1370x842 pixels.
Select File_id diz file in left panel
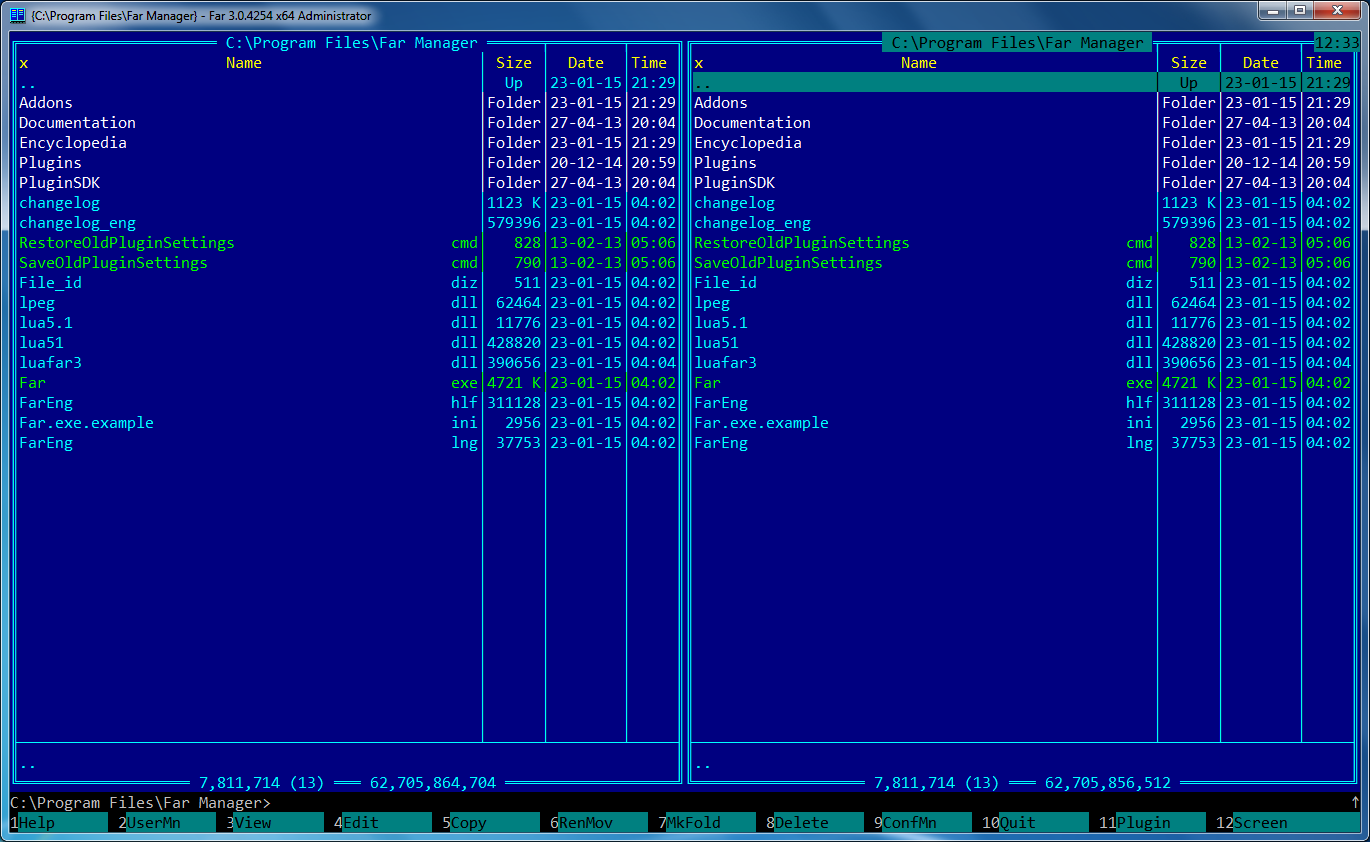coord(347,283)
